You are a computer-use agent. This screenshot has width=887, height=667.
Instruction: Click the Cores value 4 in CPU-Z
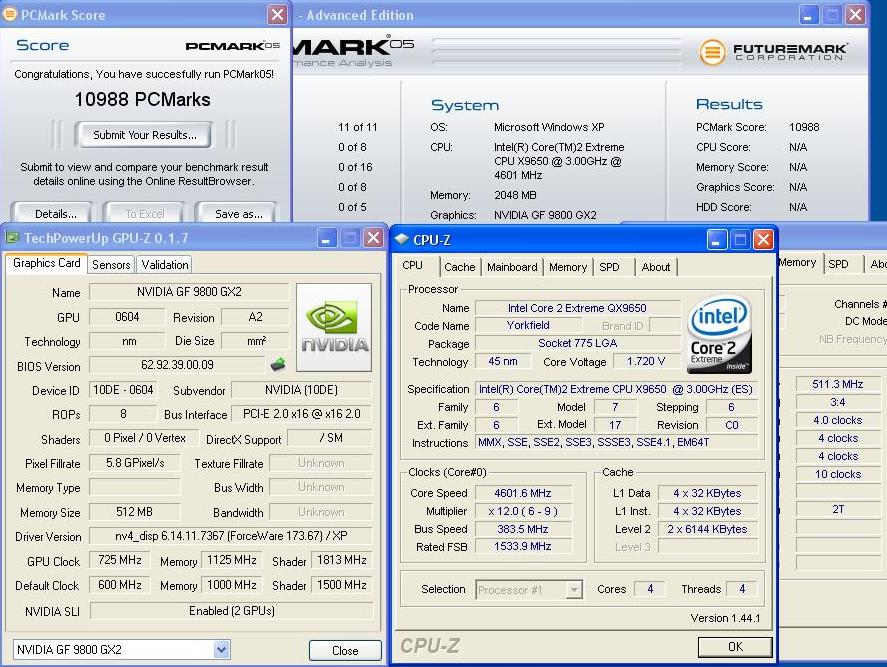click(x=650, y=589)
